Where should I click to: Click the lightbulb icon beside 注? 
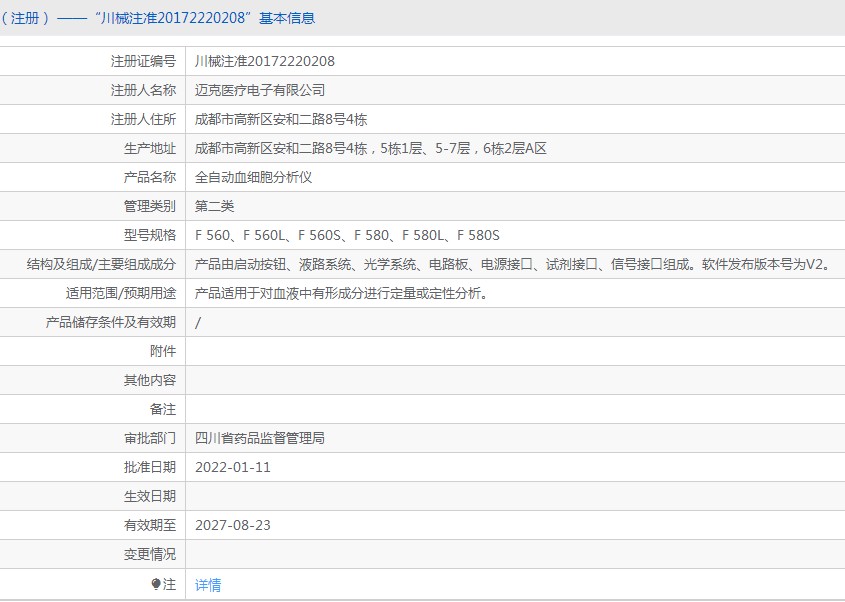[156, 584]
